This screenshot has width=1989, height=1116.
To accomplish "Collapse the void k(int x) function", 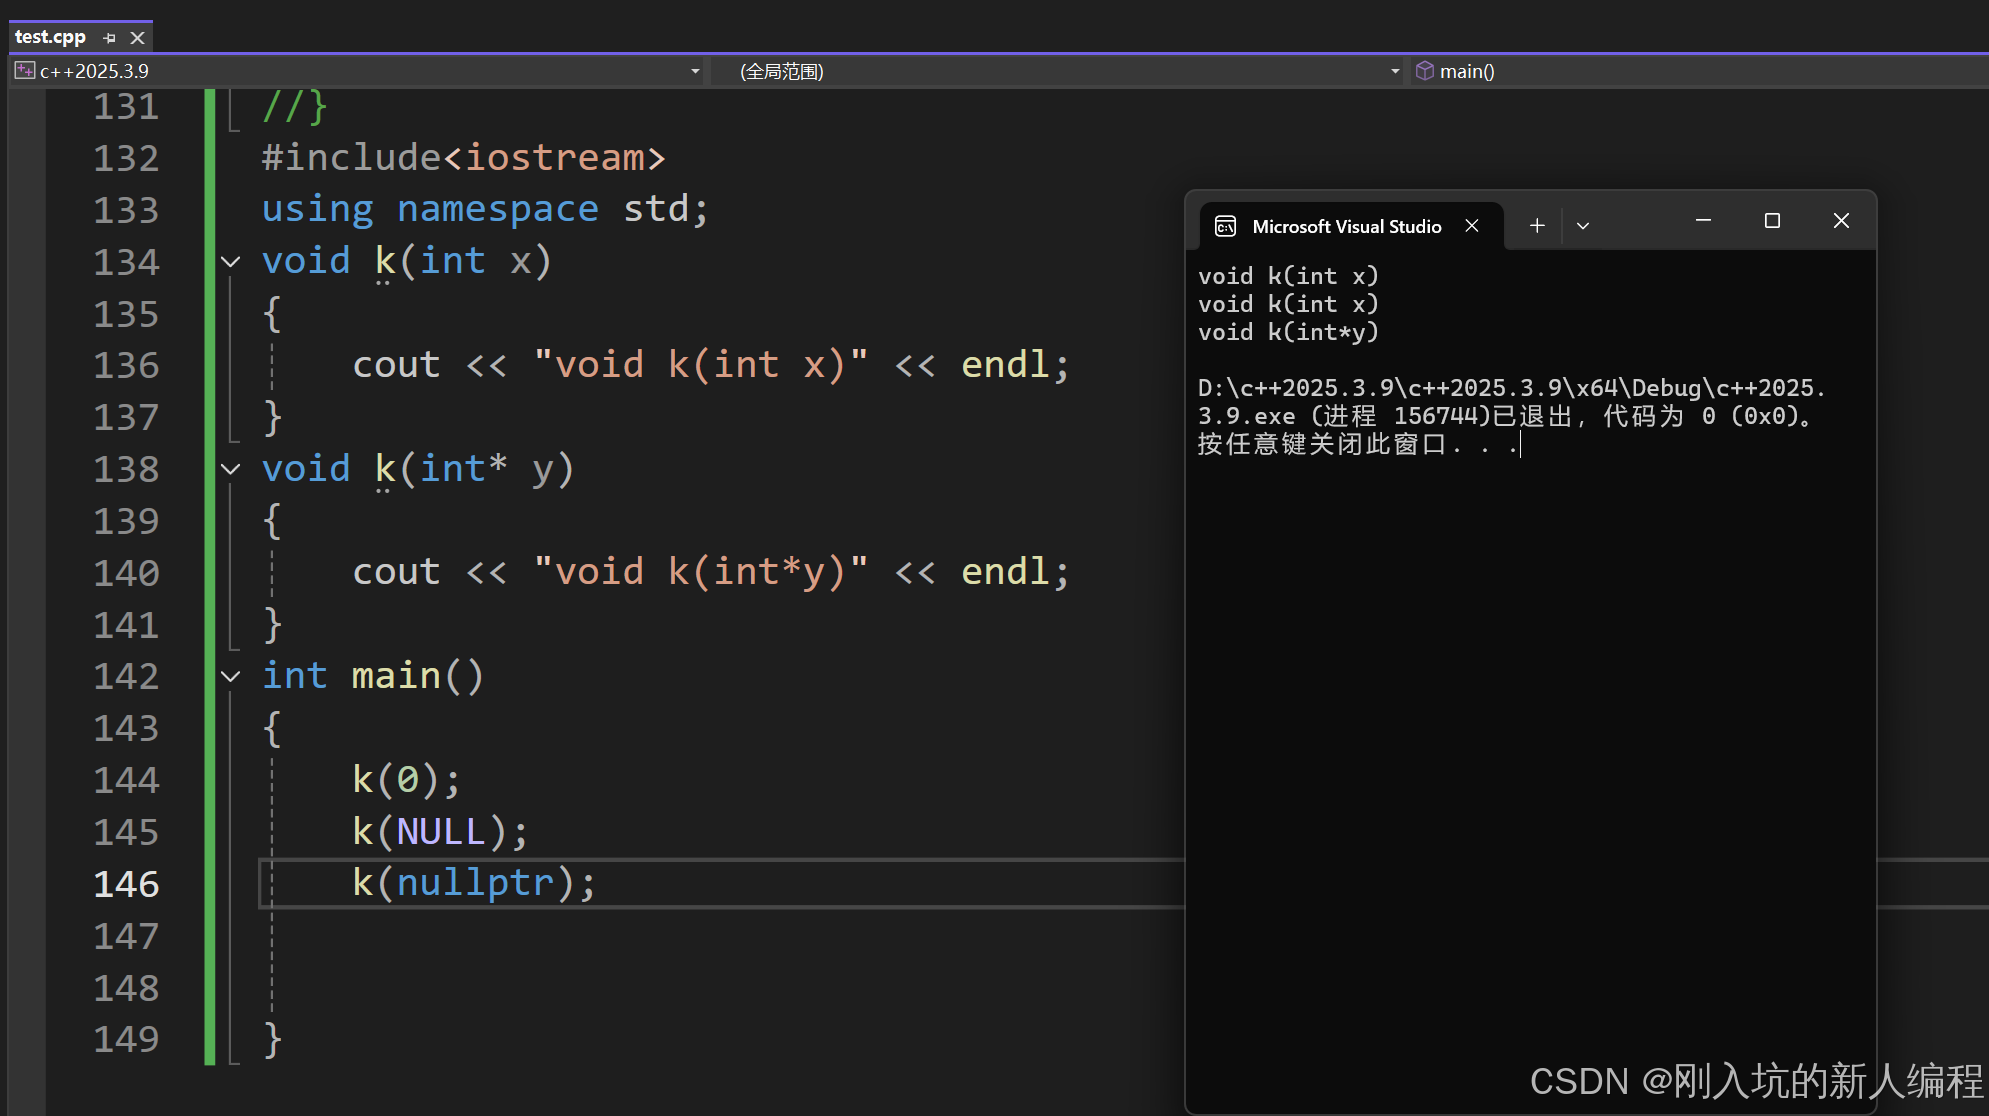I will pos(231,262).
